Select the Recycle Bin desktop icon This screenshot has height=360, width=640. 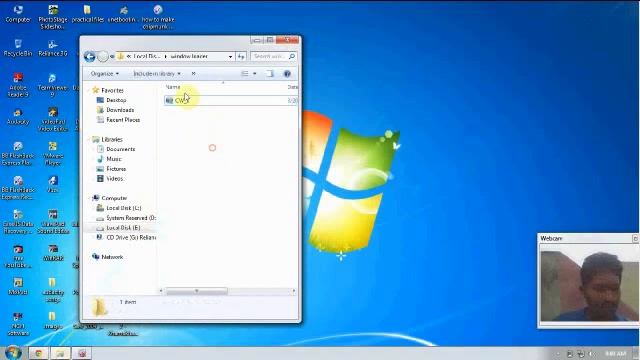click(x=18, y=48)
